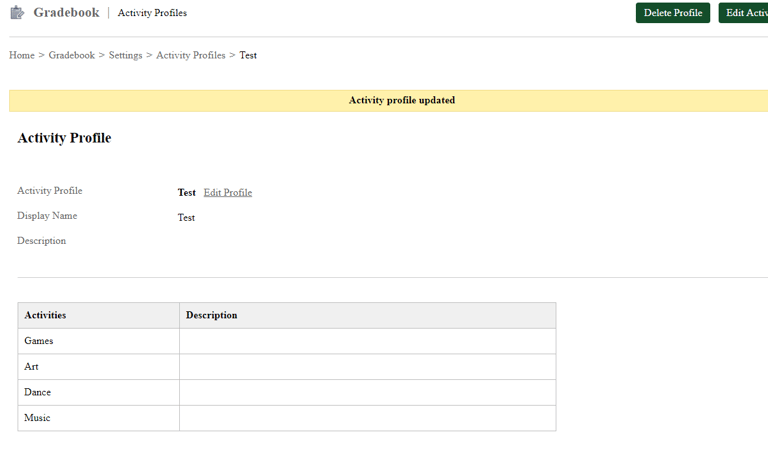Select the Dance activity row
The height and width of the screenshot is (464, 768).
click(37, 392)
